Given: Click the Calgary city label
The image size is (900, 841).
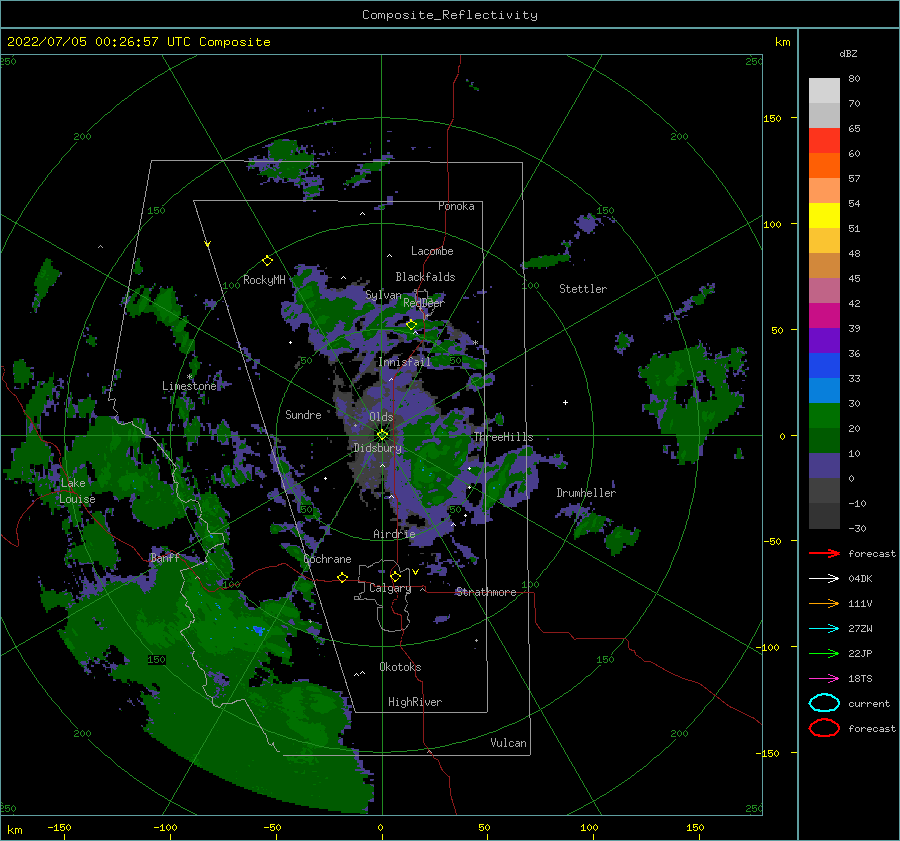Looking at the screenshot, I should [x=390, y=588].
